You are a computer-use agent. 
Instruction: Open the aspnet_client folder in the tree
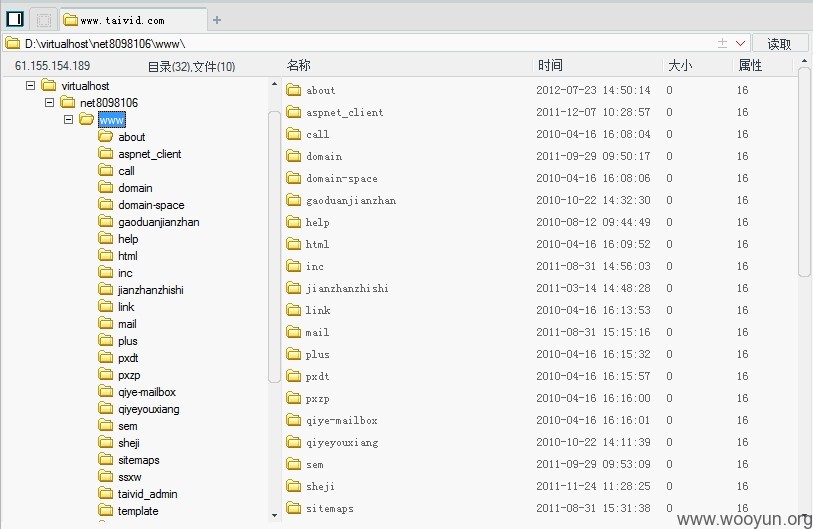pos(139,154)
